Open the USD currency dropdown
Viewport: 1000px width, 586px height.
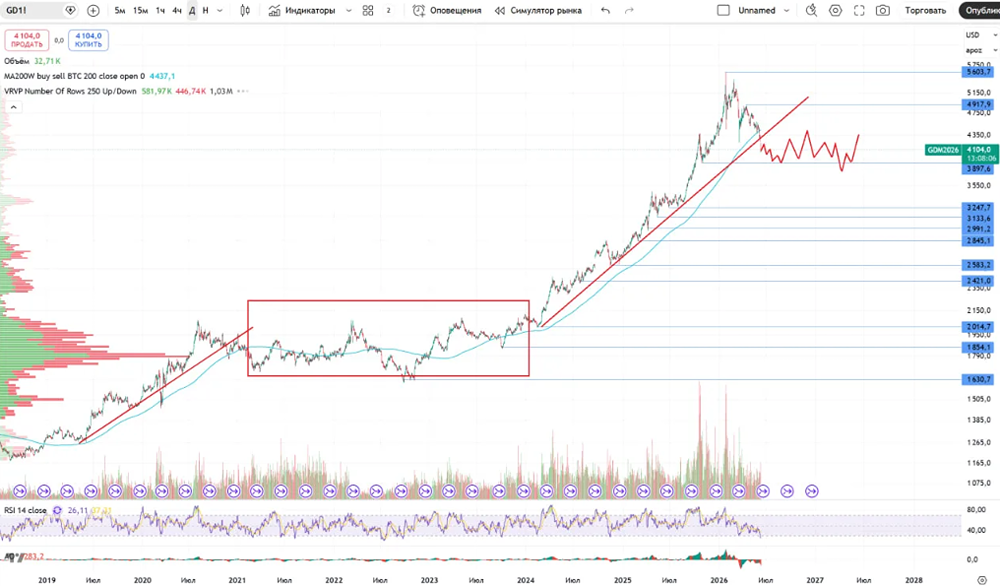981,35
